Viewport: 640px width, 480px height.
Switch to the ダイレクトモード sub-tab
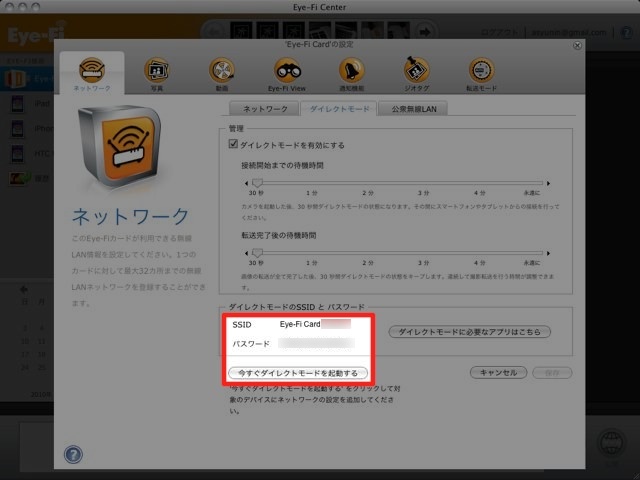(x=339, y=109)
